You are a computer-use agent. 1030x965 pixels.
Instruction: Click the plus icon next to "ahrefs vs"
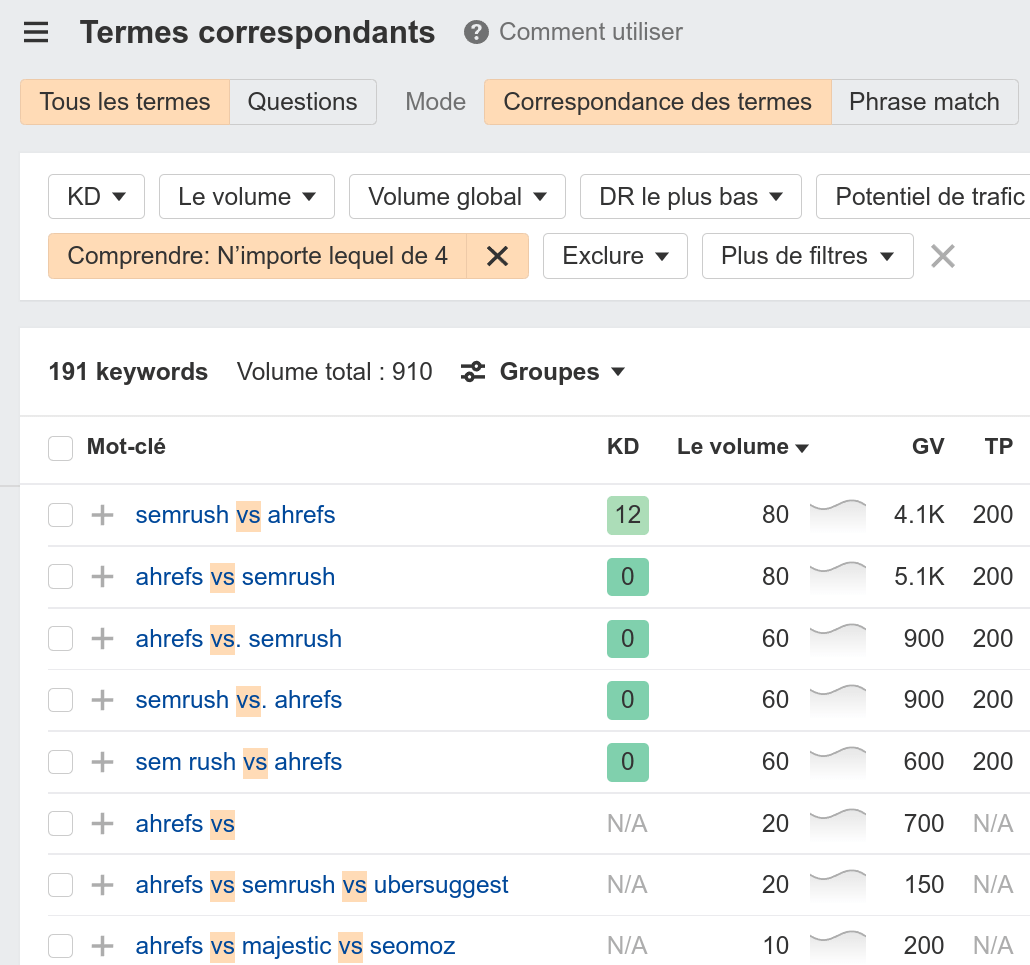101,823
